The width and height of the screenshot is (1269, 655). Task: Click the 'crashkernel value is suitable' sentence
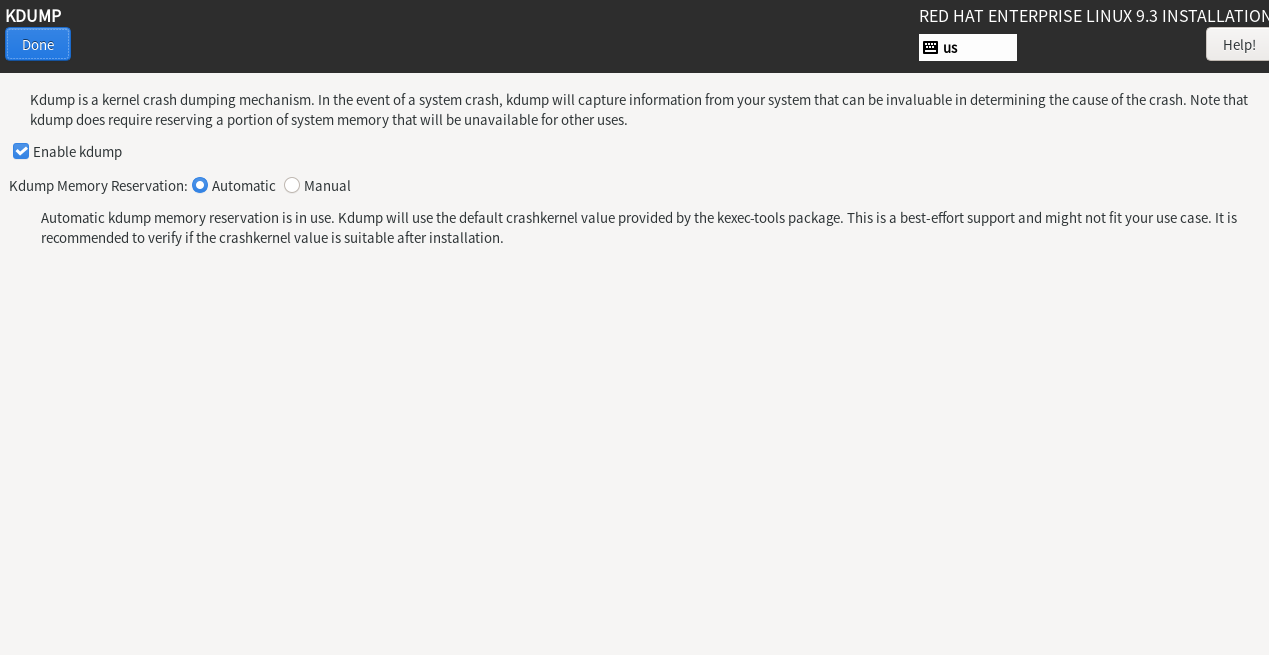(x=306, y=238)
